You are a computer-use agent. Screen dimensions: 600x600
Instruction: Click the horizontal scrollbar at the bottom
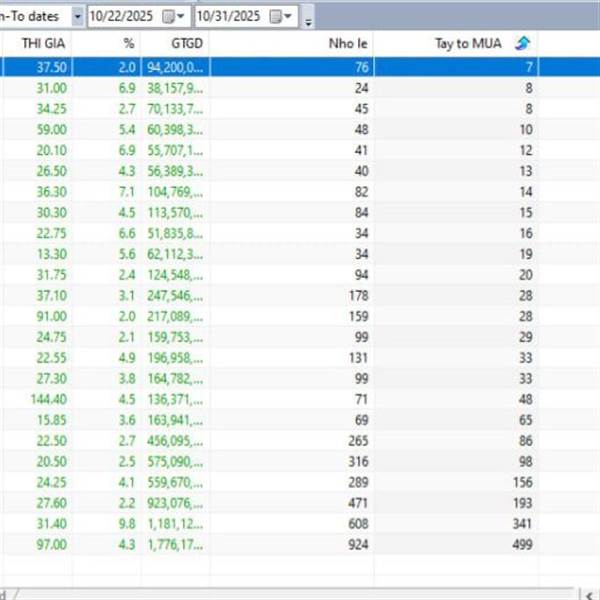[x=287, y=593]
